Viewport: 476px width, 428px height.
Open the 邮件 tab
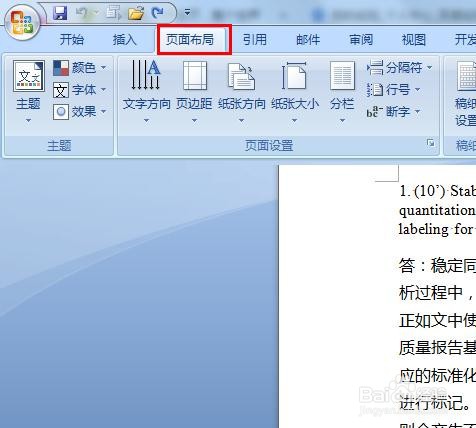[x=308, y=40]
